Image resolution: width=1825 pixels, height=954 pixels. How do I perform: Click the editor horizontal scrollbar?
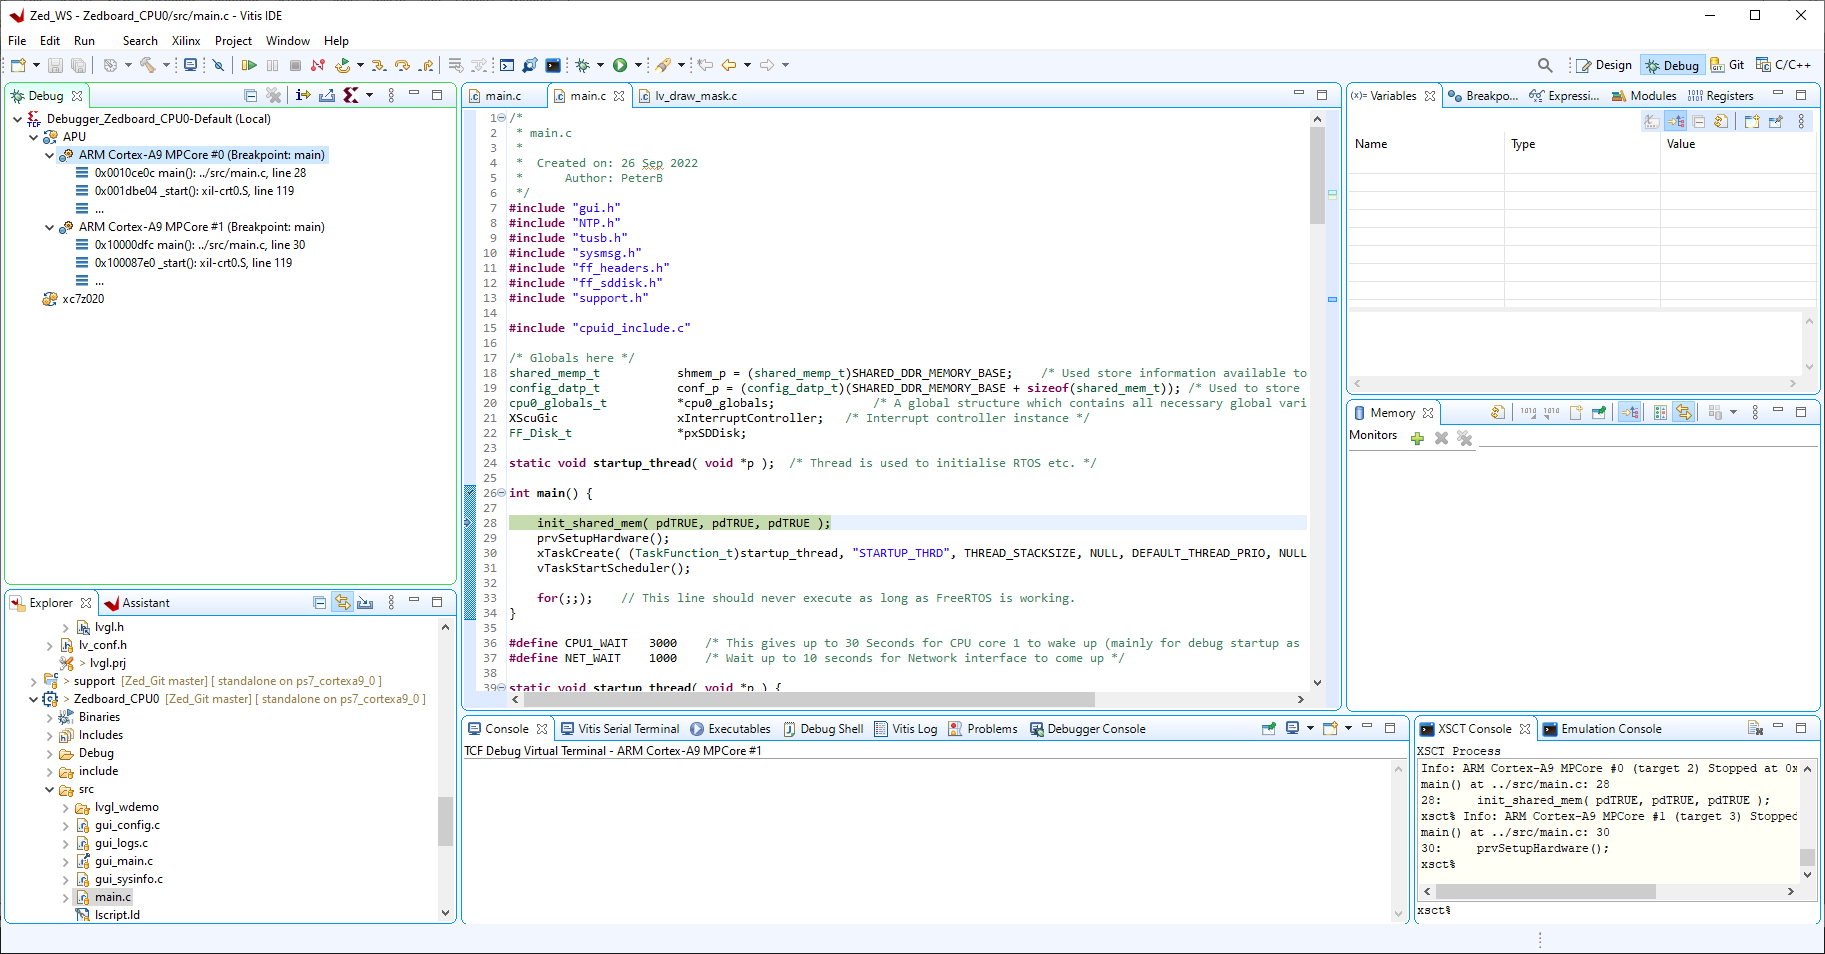(810, 699)
